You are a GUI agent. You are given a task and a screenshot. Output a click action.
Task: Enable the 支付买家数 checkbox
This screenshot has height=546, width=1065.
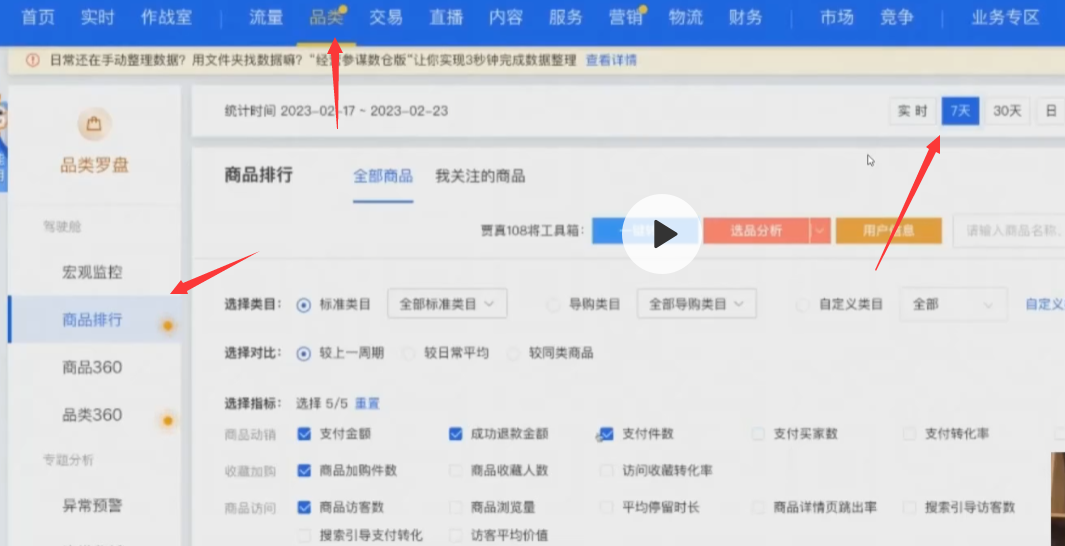click(x=758, y=434)
